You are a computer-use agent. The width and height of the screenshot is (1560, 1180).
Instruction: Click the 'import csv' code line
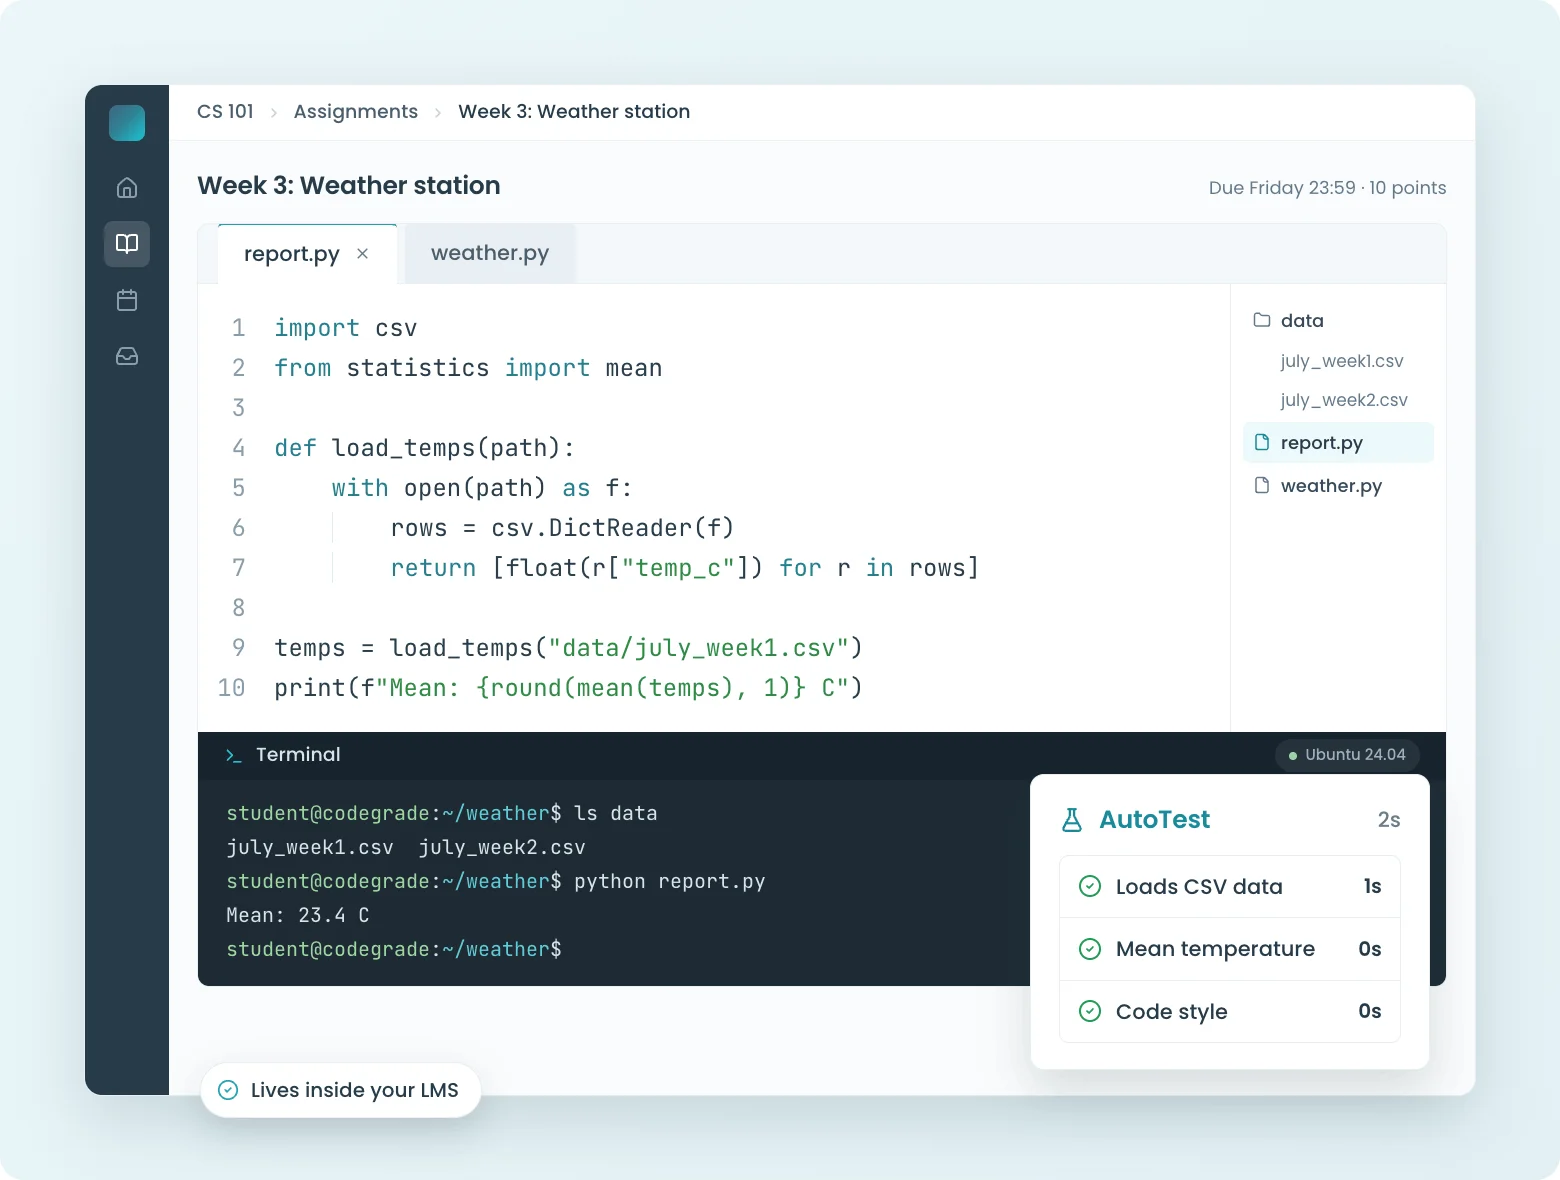tap(346, 328)
